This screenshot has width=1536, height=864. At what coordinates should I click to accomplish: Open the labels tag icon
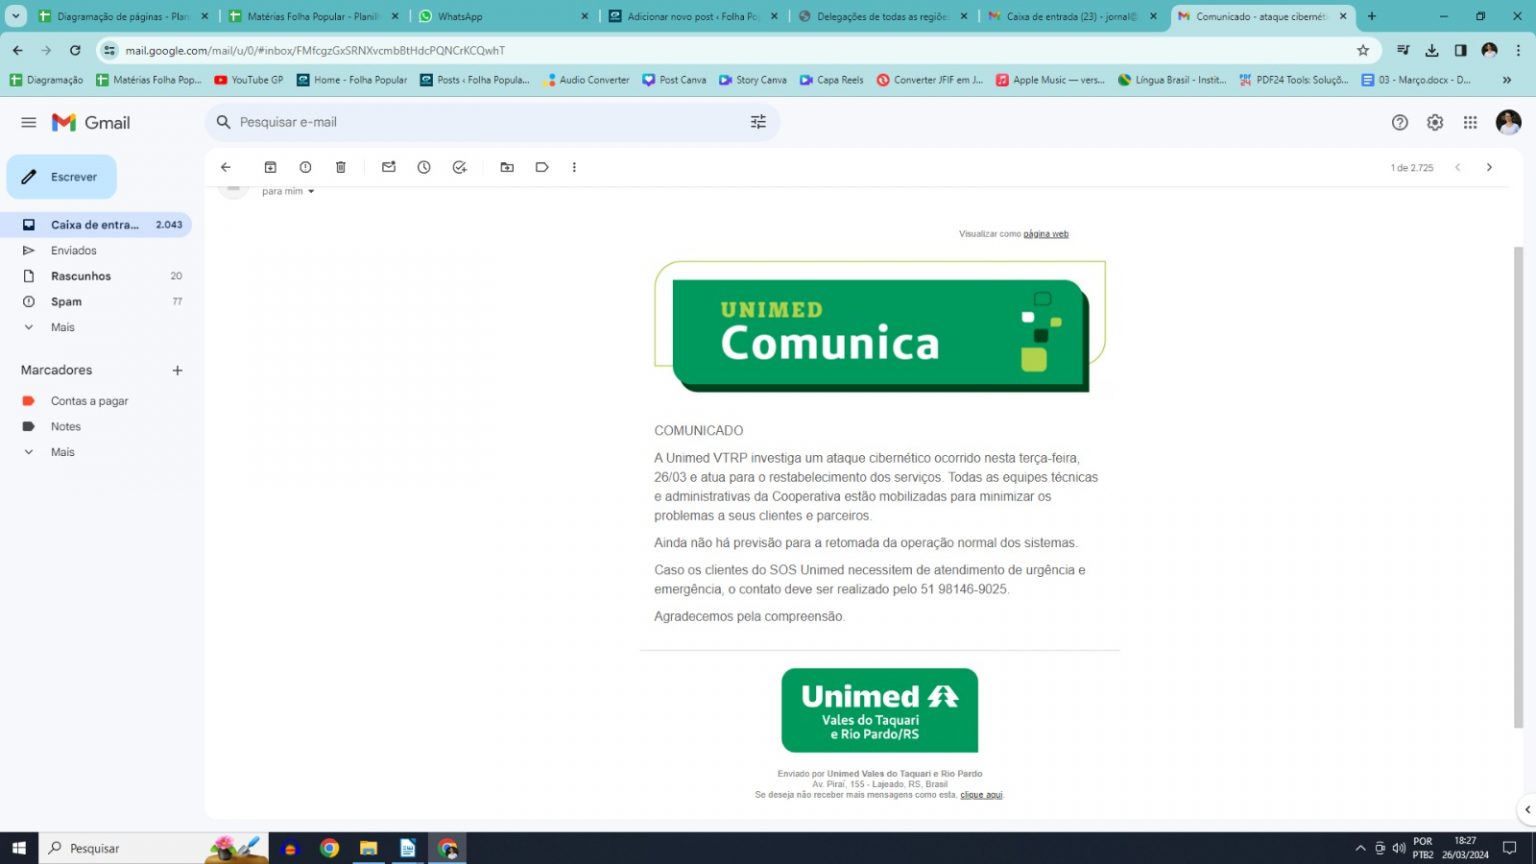click(x=542, y=167)
